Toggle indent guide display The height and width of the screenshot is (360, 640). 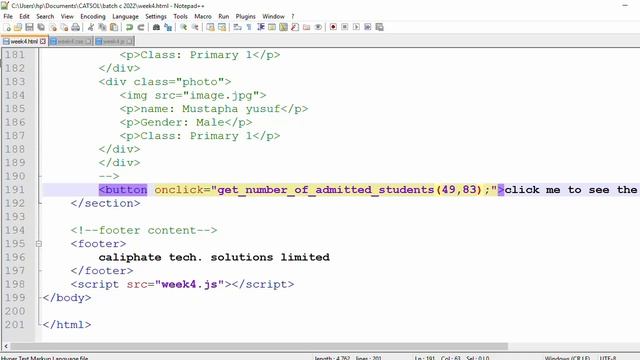(260, 27)
